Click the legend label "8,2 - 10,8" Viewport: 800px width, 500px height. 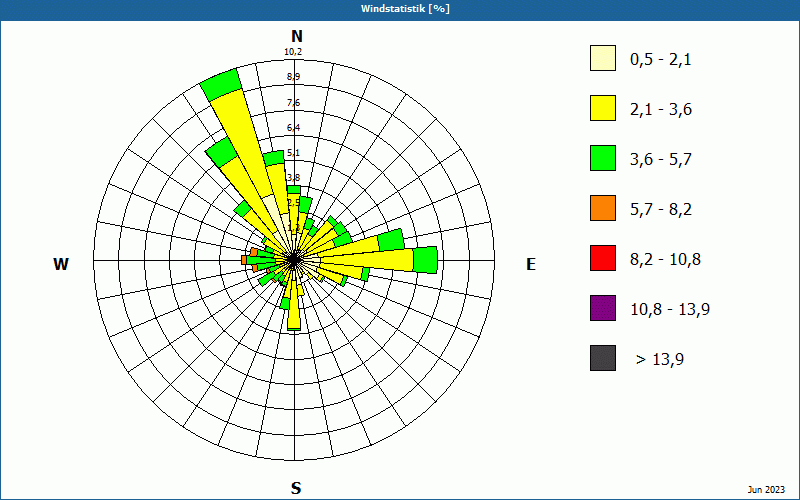point(665,260)
